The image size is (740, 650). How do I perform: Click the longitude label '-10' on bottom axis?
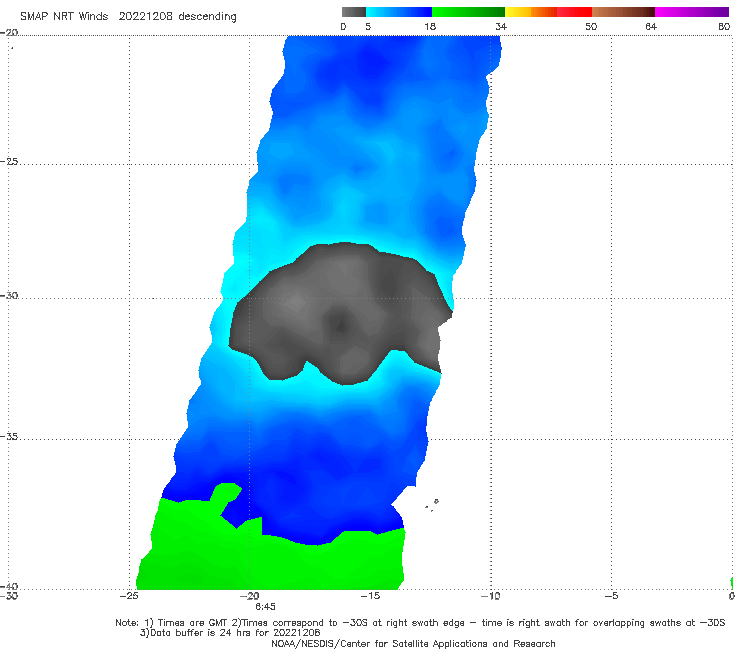(x=490, y=596)
